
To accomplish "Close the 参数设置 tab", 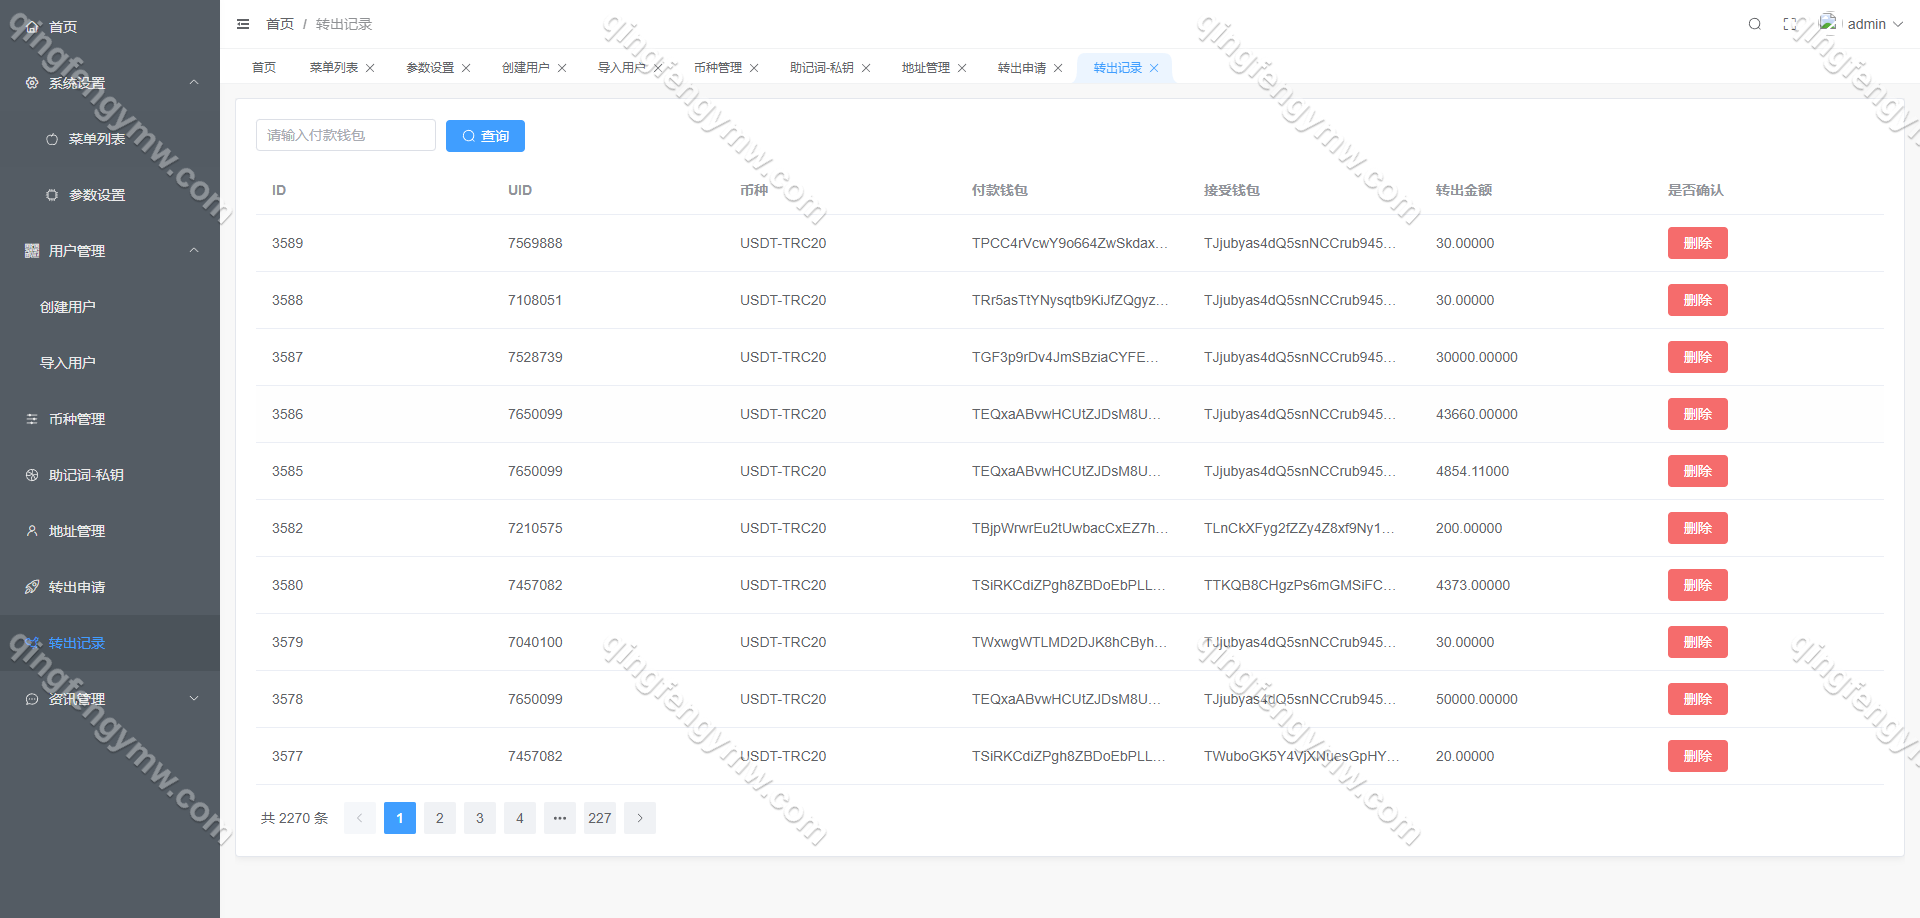I will point(466,68).
